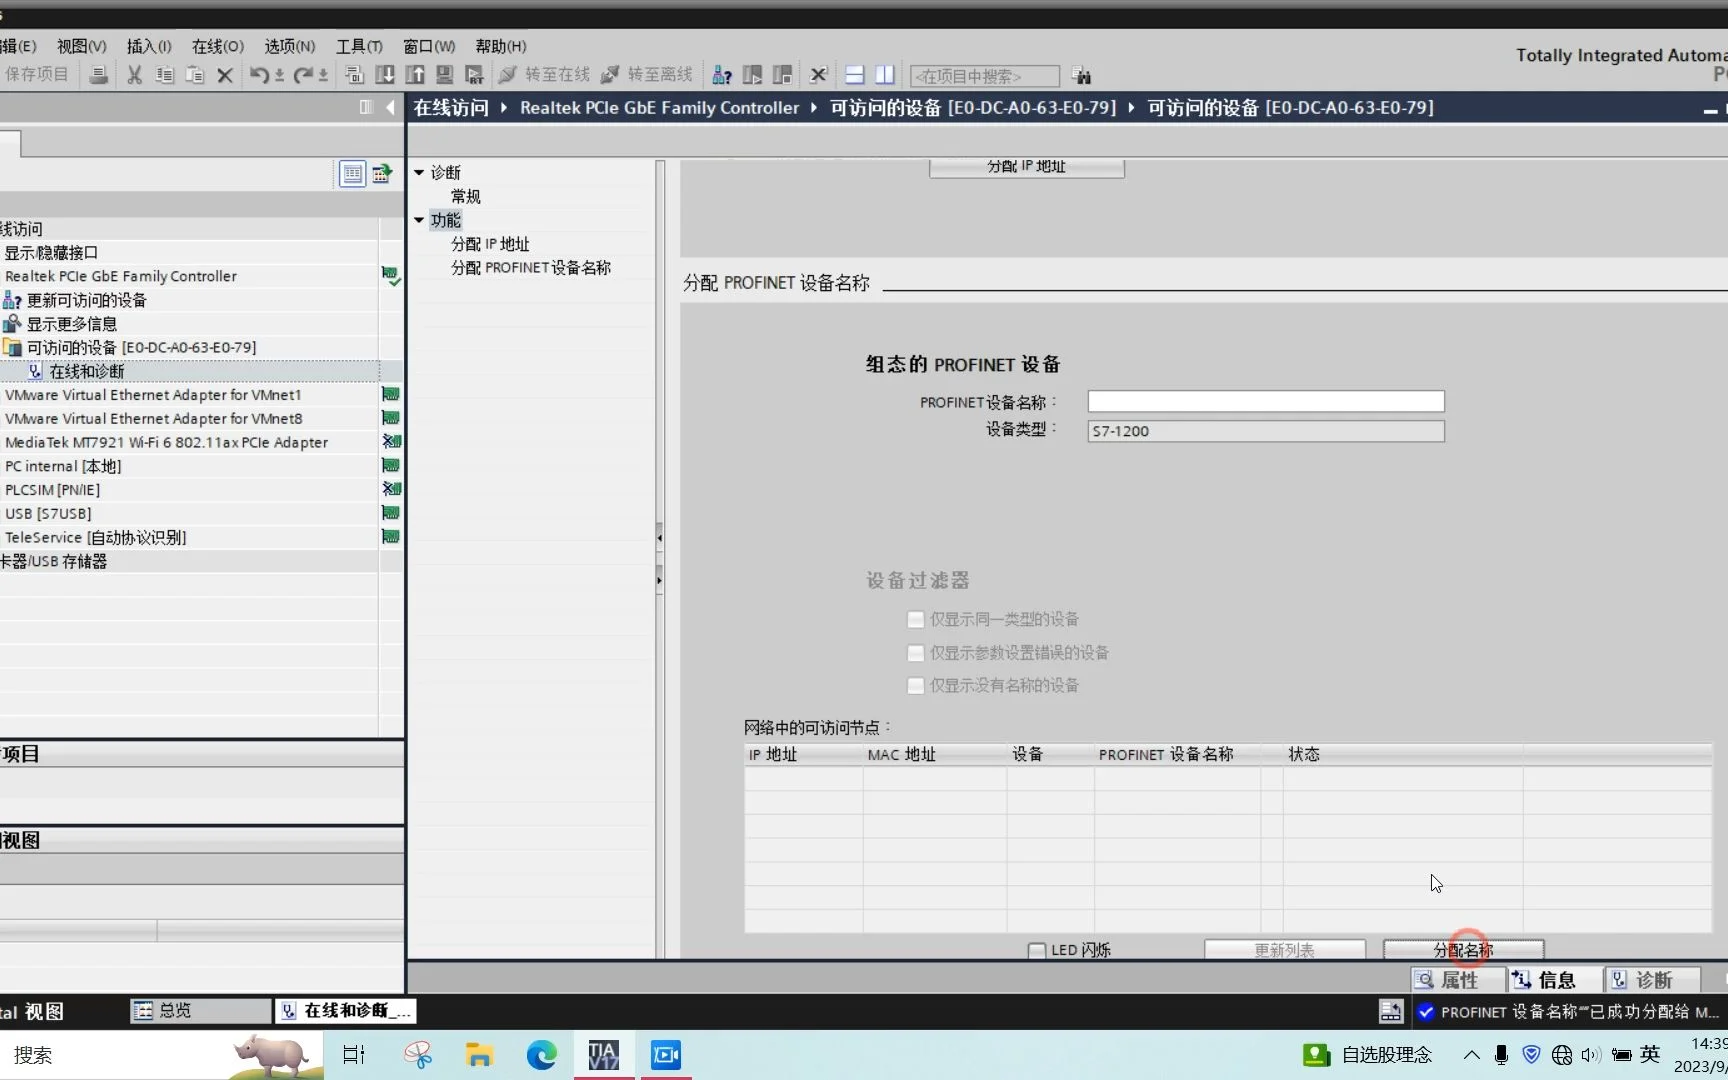Viewport: 1728px width, 1080px height.
Task: Collapse the left project tree panel arrow
Action: (x=390, y=107)
